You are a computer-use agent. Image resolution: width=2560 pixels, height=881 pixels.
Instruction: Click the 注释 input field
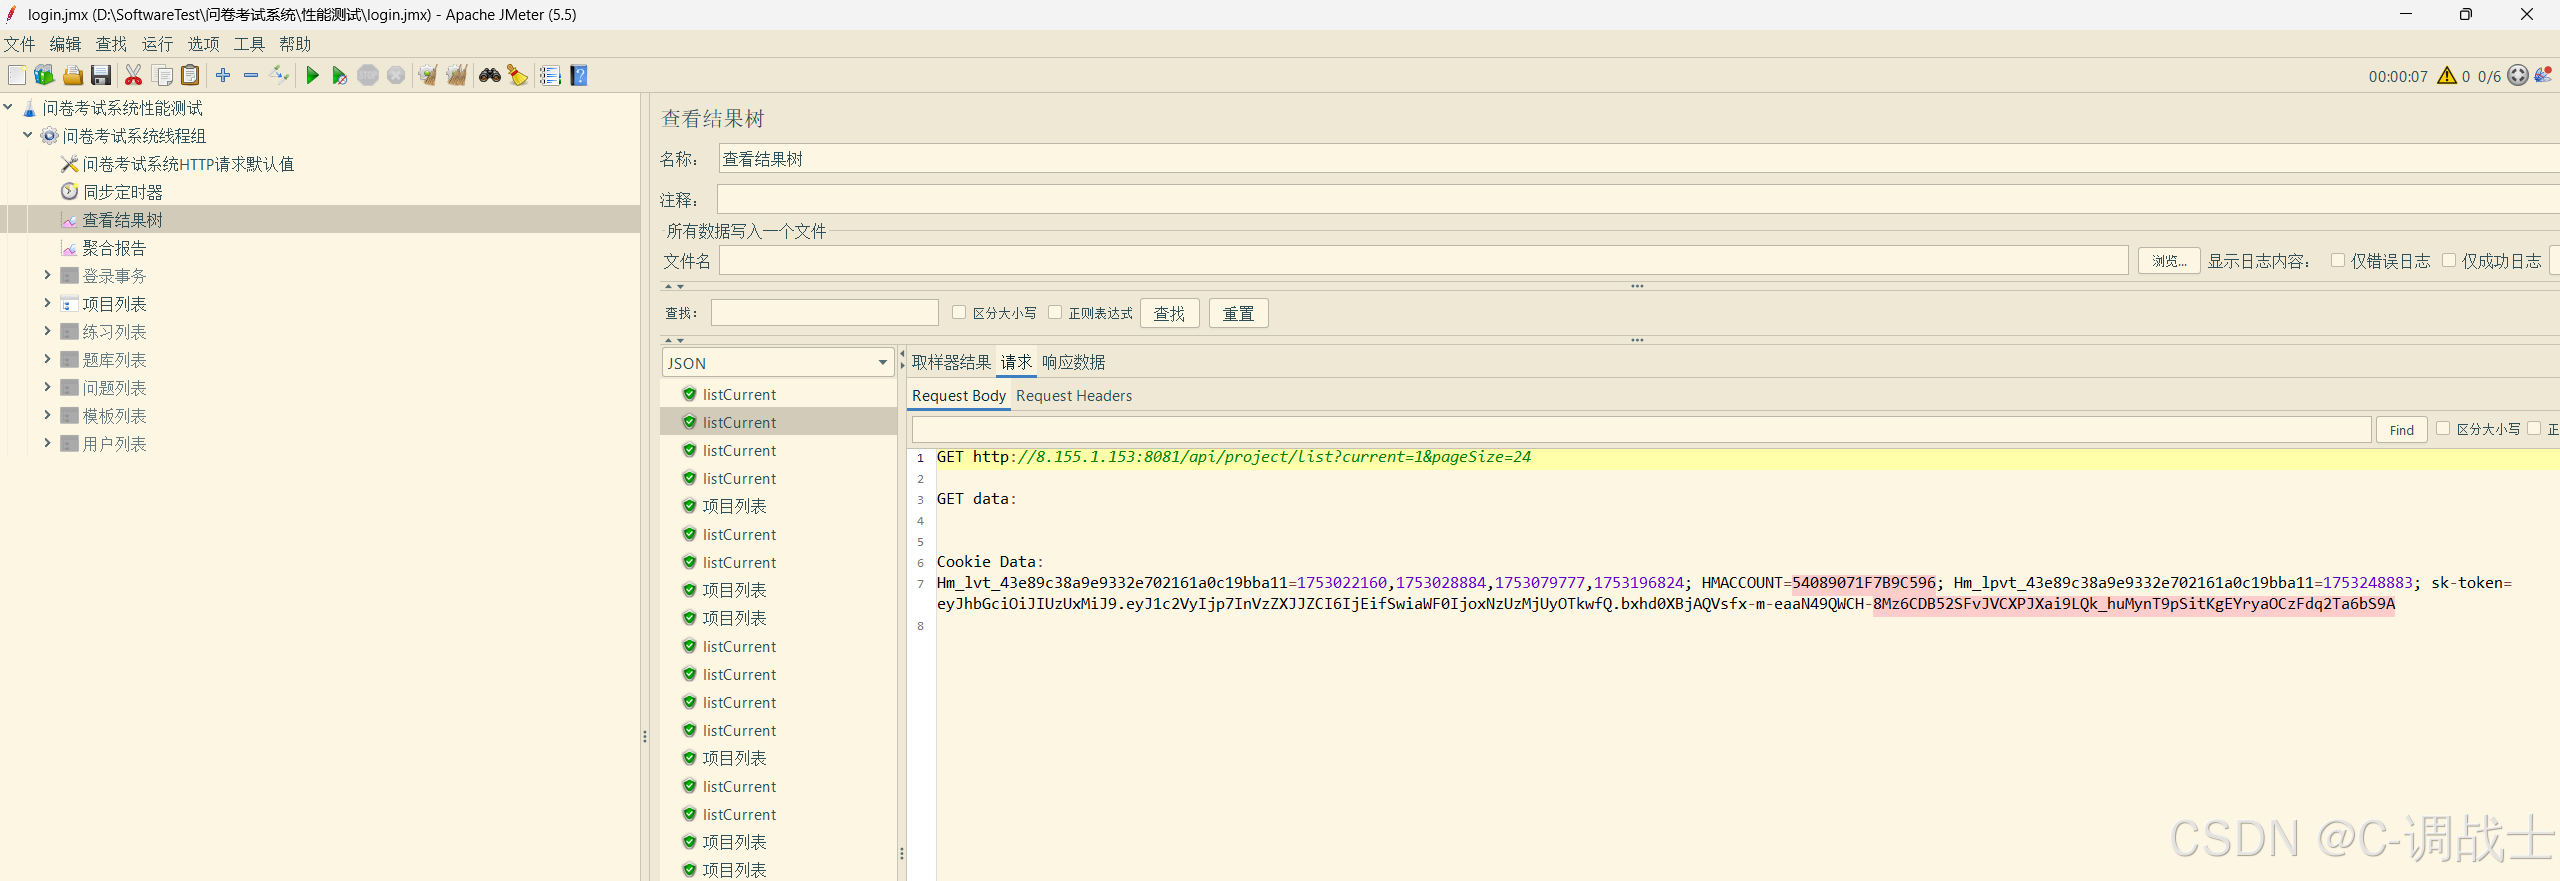[x=1638, y=200]
